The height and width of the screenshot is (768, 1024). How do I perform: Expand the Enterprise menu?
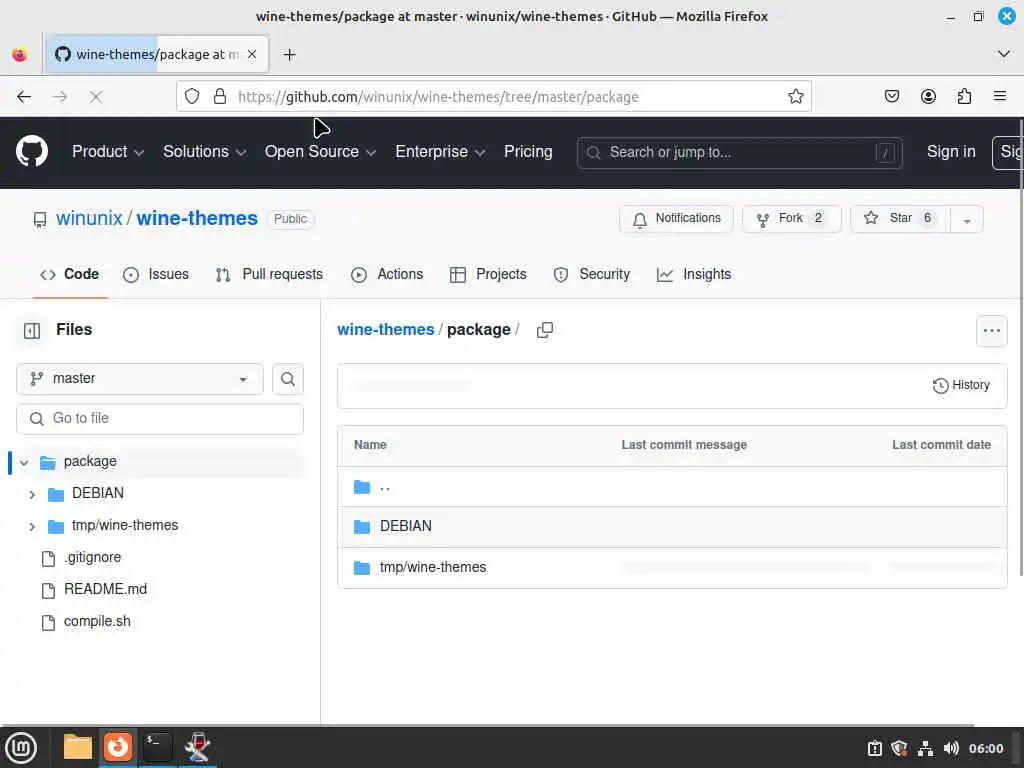click(x=440, y=152)
